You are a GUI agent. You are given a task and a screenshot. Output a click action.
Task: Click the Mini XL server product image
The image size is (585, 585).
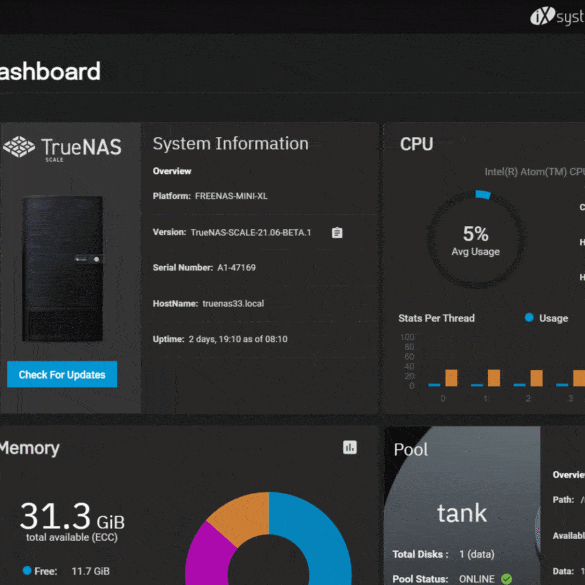[x=62, y=269]
